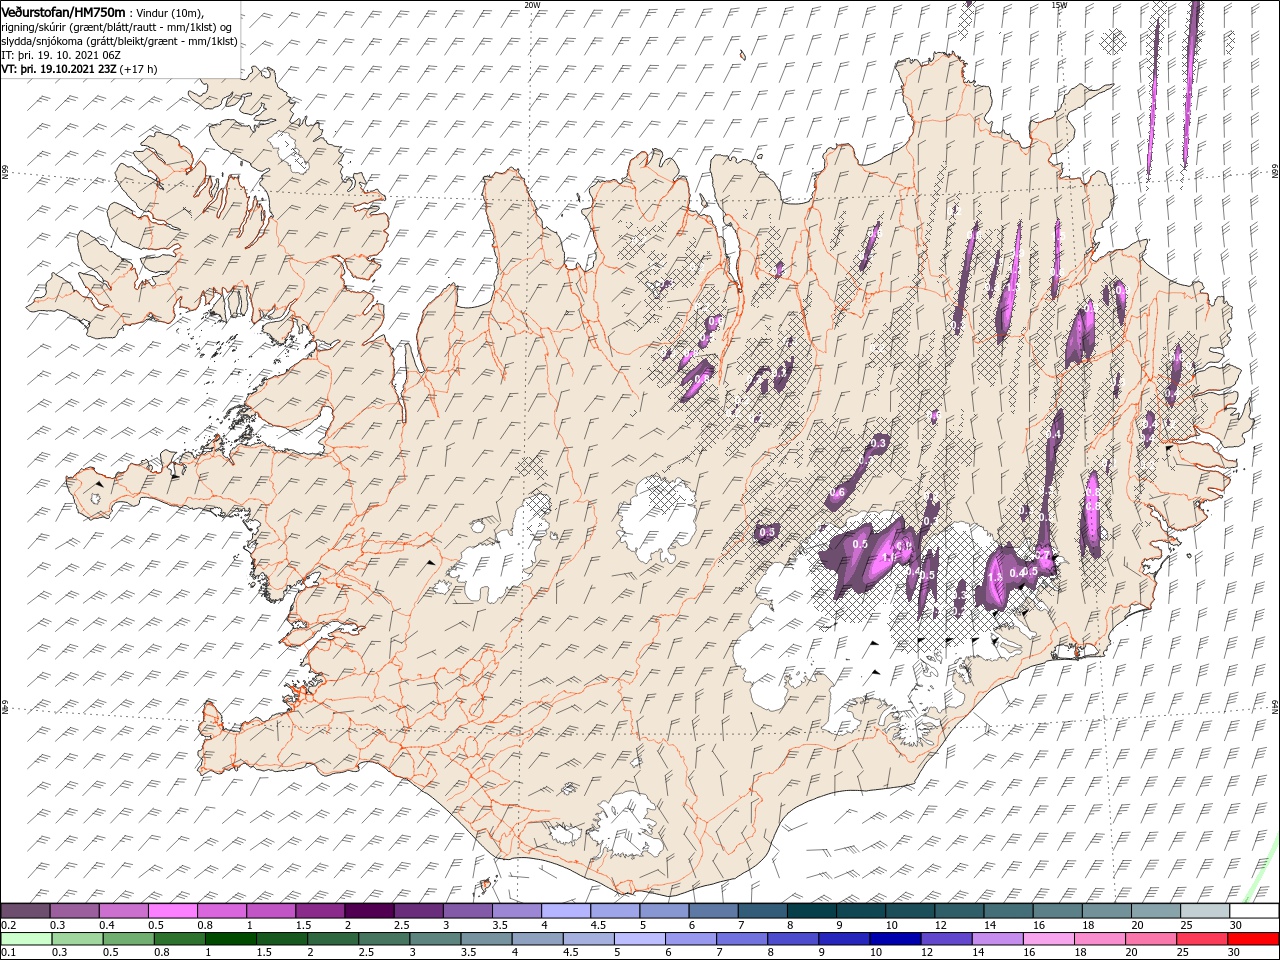The width and height of the screenshot is (1280, 960).
Task: Click the '0.1' number under bottom legend row
Action: 9,952
